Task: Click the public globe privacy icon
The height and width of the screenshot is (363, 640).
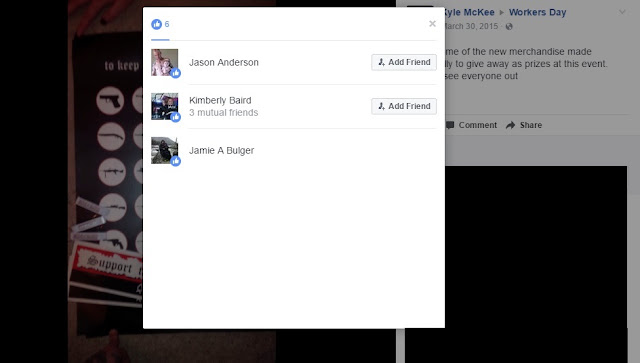Action: pyautogui.click(x=509, y=27)
